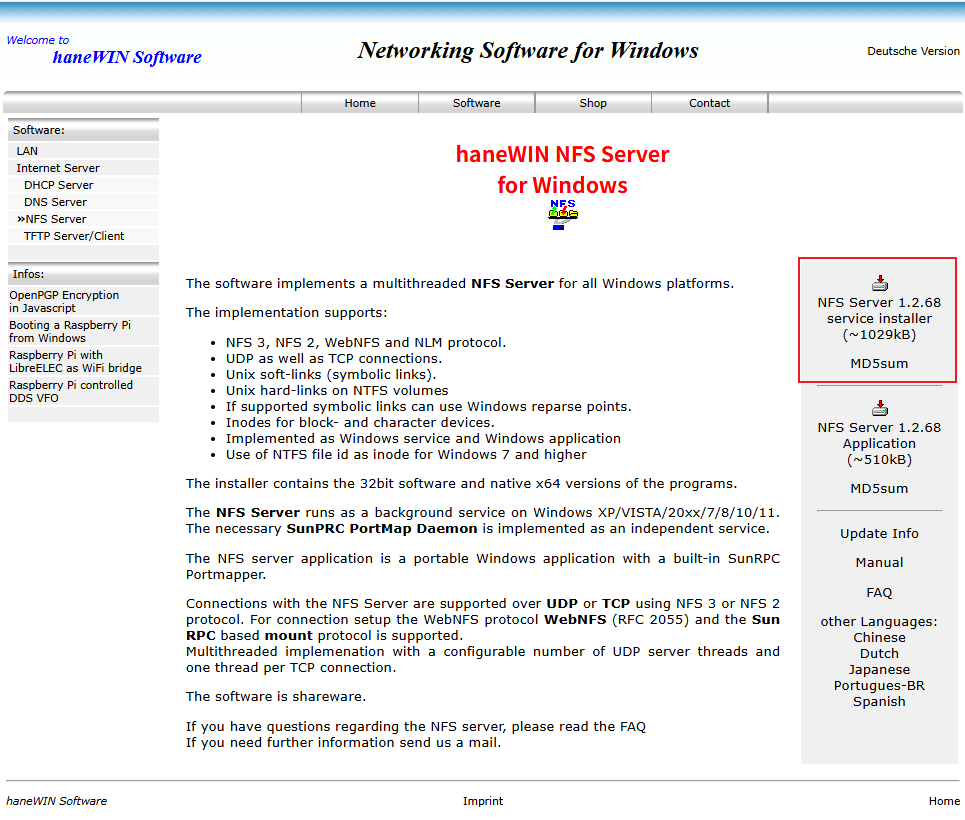965x820 pixels.
Task: Click the Home link in the footer
Action: 944,801
